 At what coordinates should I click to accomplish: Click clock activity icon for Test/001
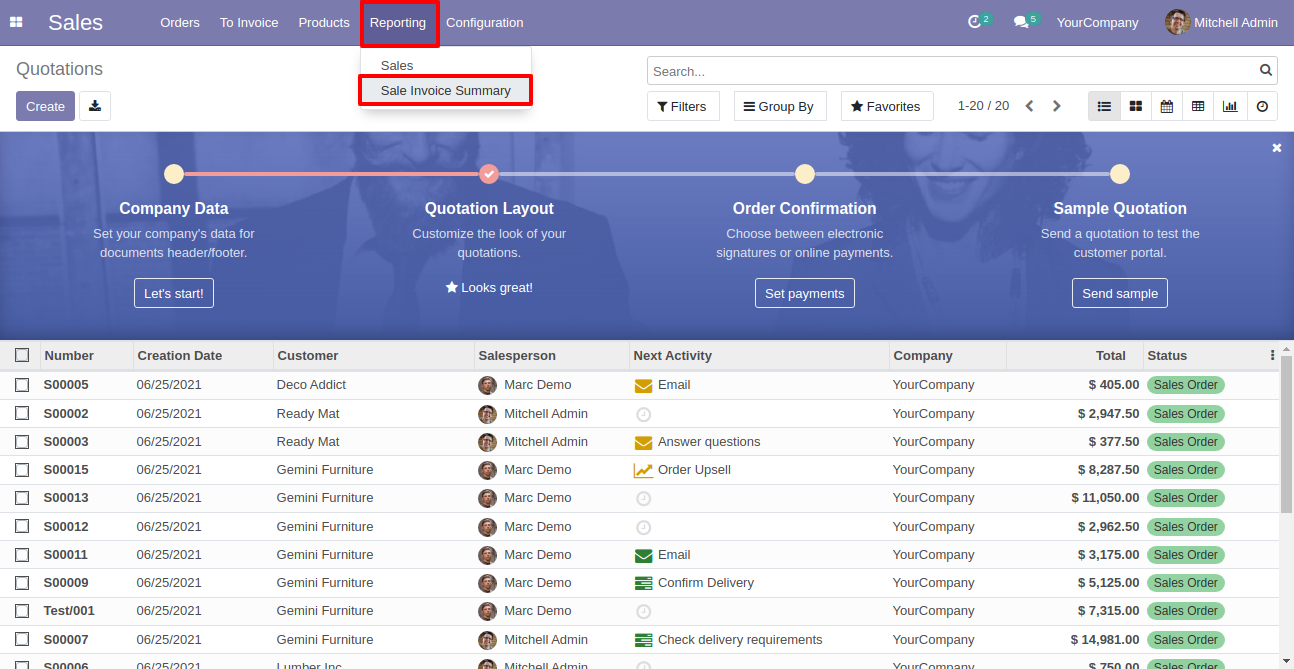pos(643,611)
